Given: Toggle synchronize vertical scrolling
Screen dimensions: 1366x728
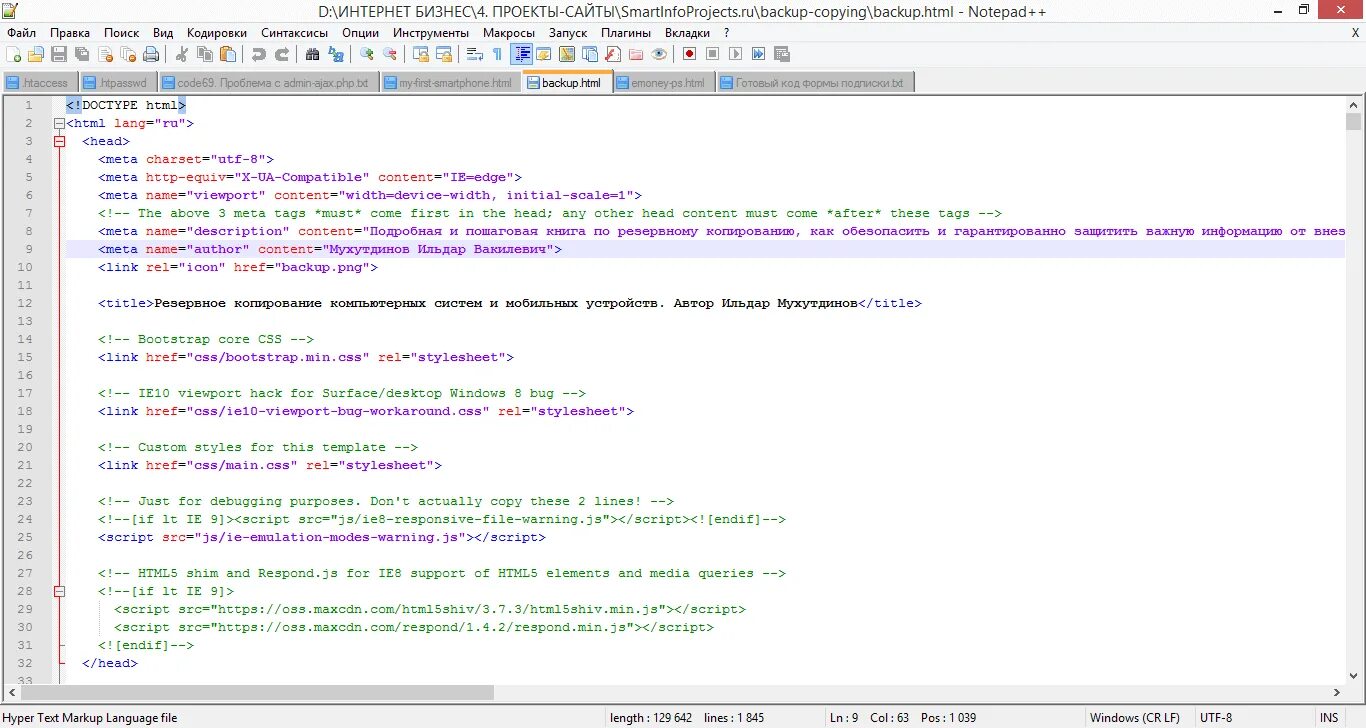Looking at the screenshot, I should tap(421, 54).
